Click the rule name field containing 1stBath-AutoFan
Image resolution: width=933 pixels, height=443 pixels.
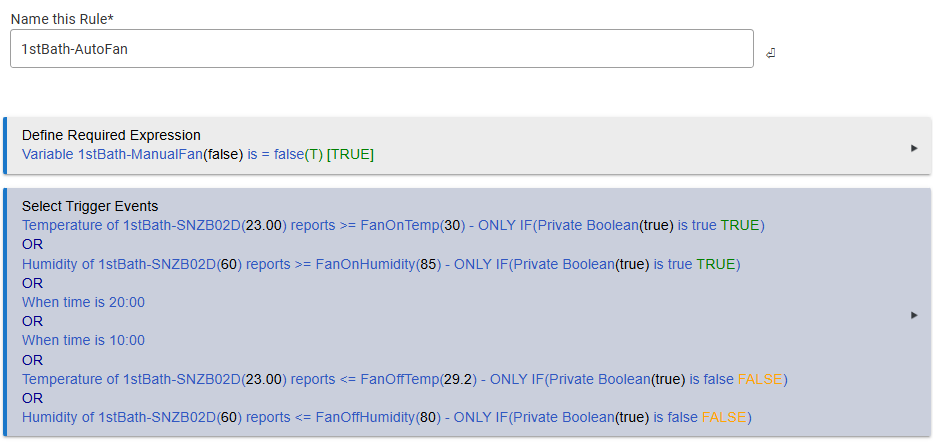coord(382,49)
